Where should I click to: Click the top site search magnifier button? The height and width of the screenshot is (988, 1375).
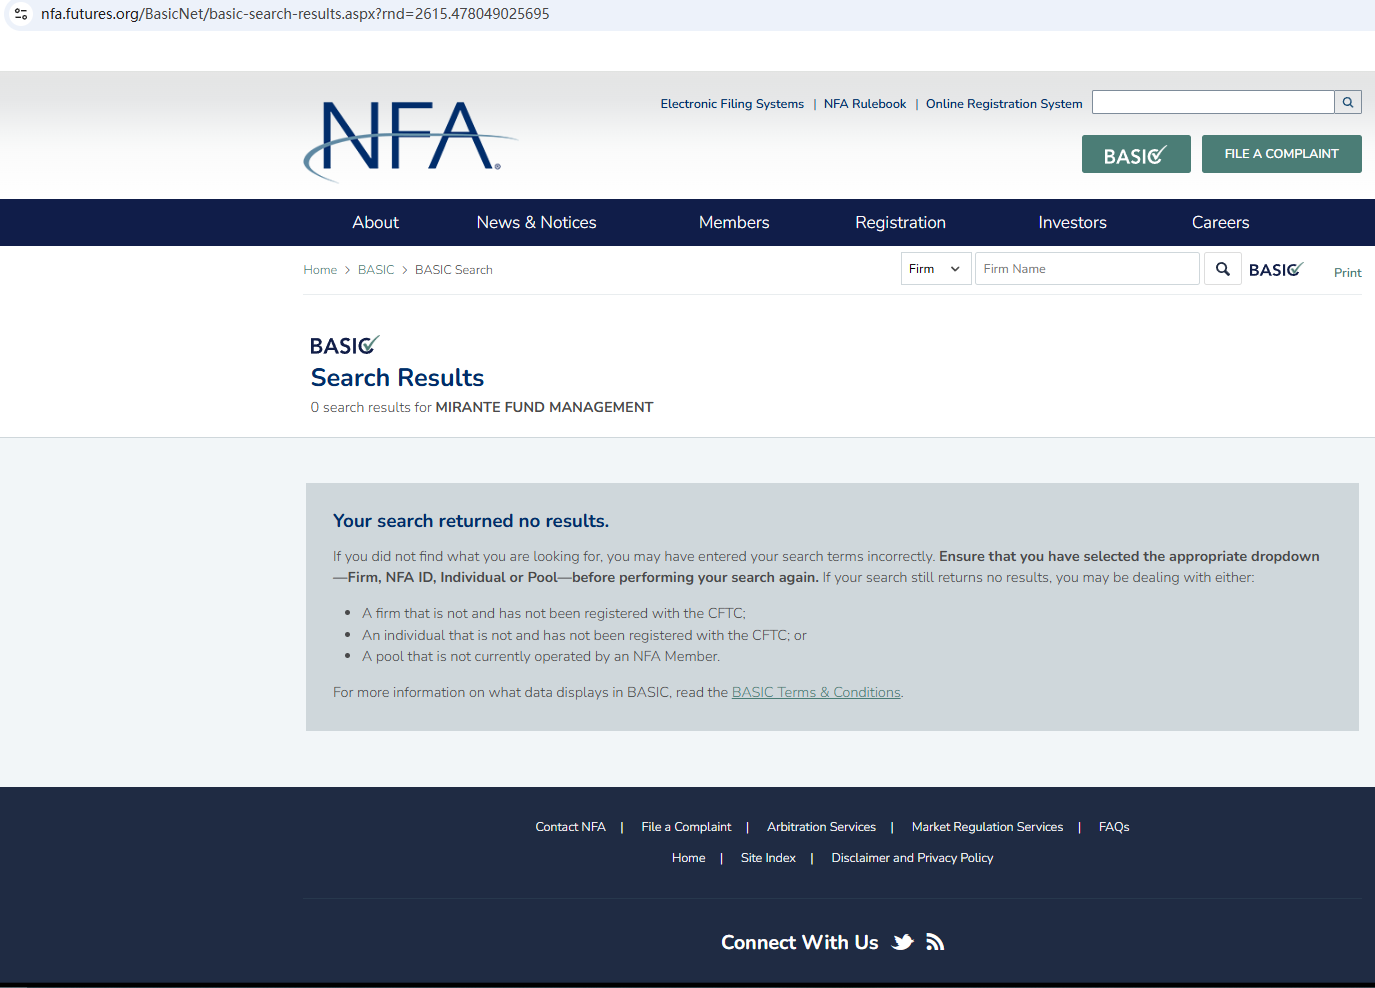(1348, 102)
